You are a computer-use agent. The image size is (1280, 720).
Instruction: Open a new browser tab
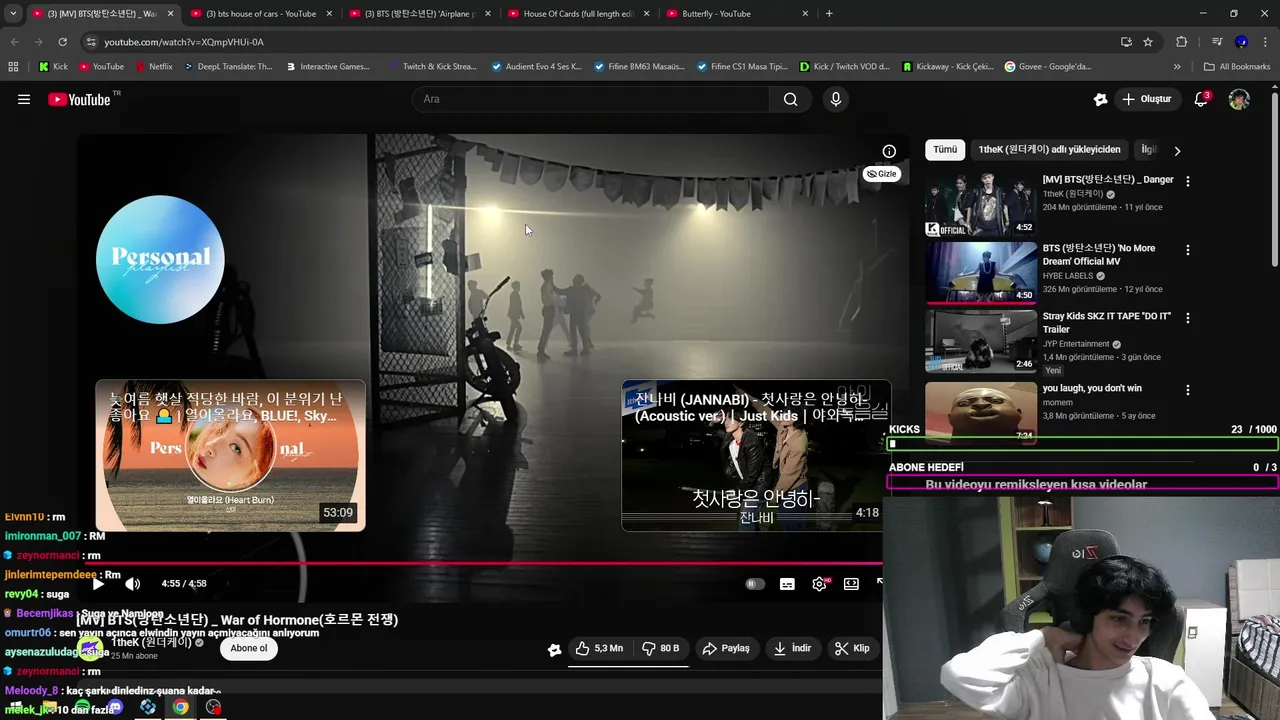(x=829, y=14)
